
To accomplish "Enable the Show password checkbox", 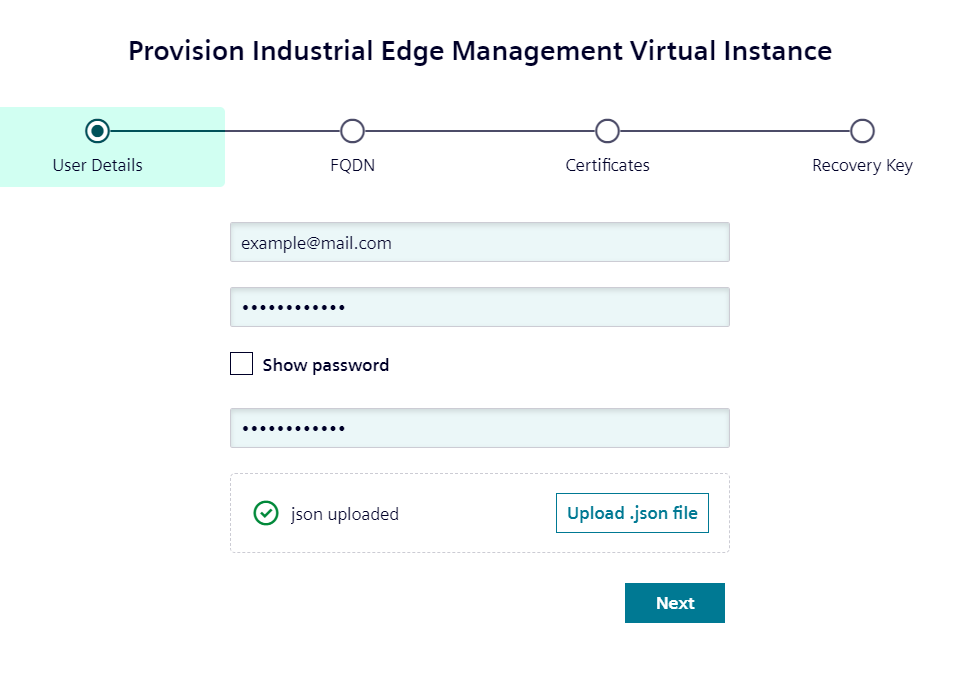I will coord(241,364).
